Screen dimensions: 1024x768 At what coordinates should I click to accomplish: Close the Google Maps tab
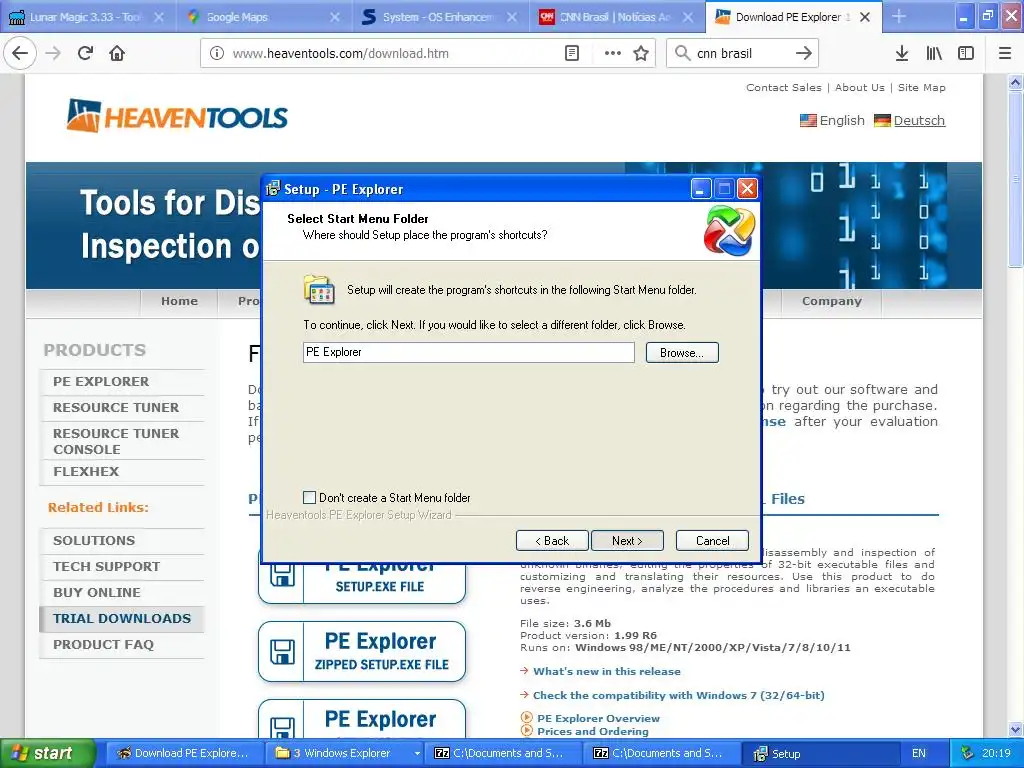335,17
